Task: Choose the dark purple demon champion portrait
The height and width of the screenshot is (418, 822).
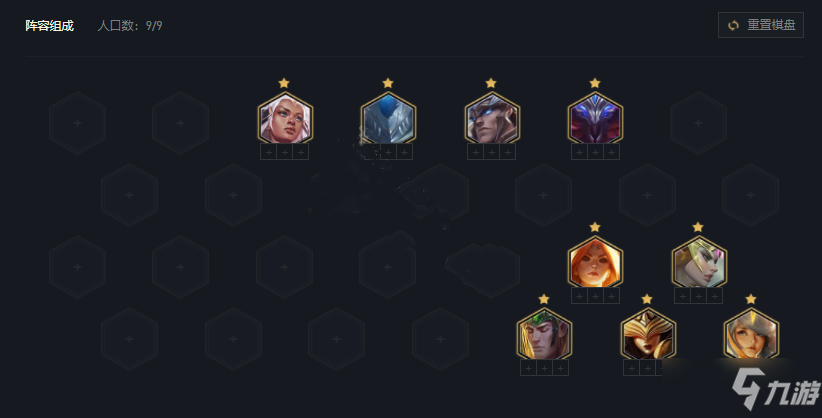Action: click(595, 119)
